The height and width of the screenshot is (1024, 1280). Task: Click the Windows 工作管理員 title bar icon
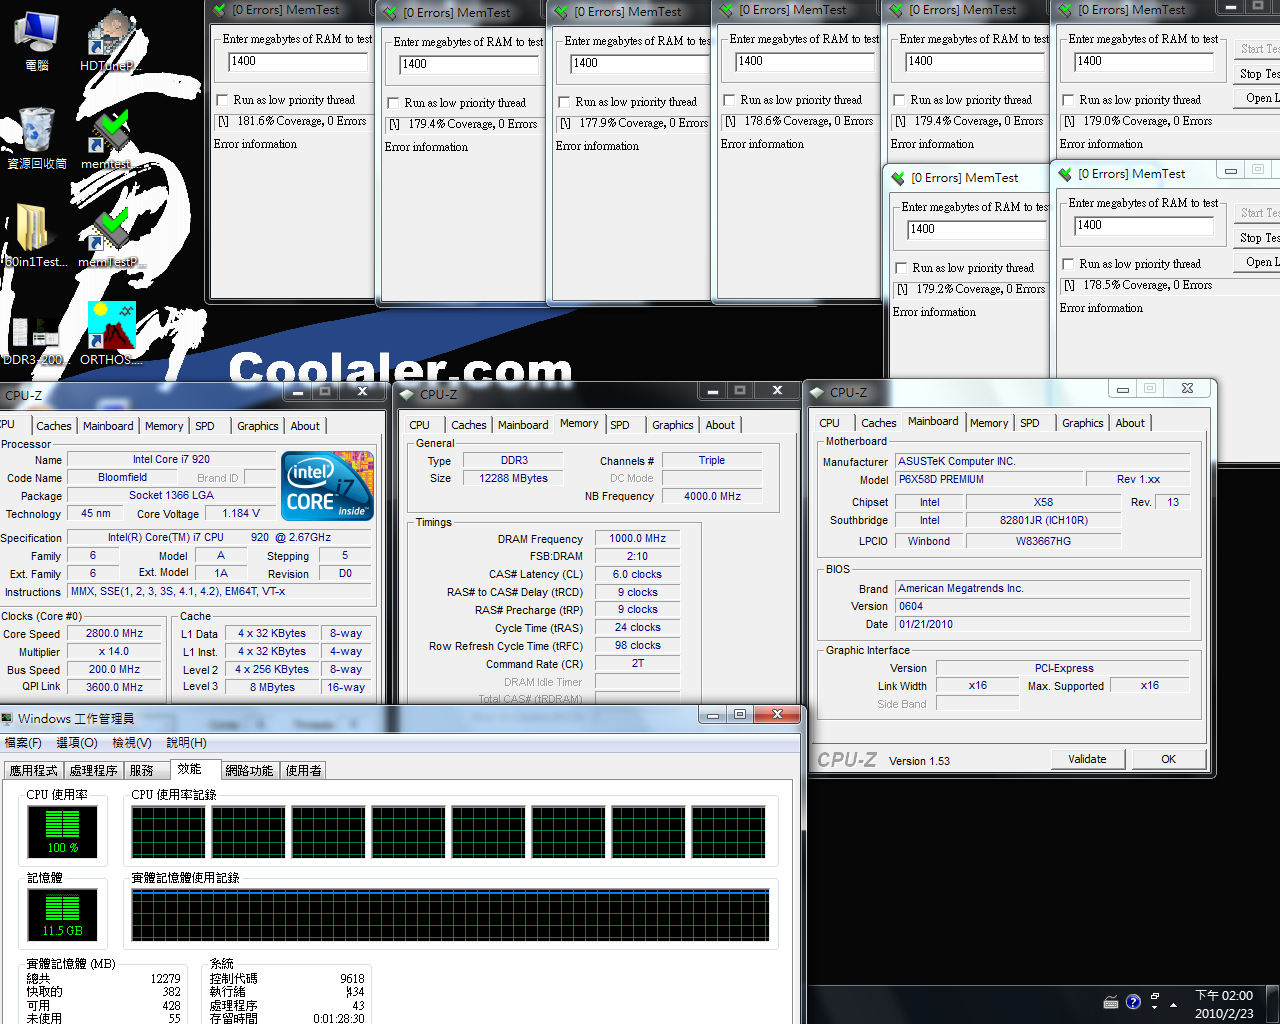pyautogui.click(x=8, y=718)
